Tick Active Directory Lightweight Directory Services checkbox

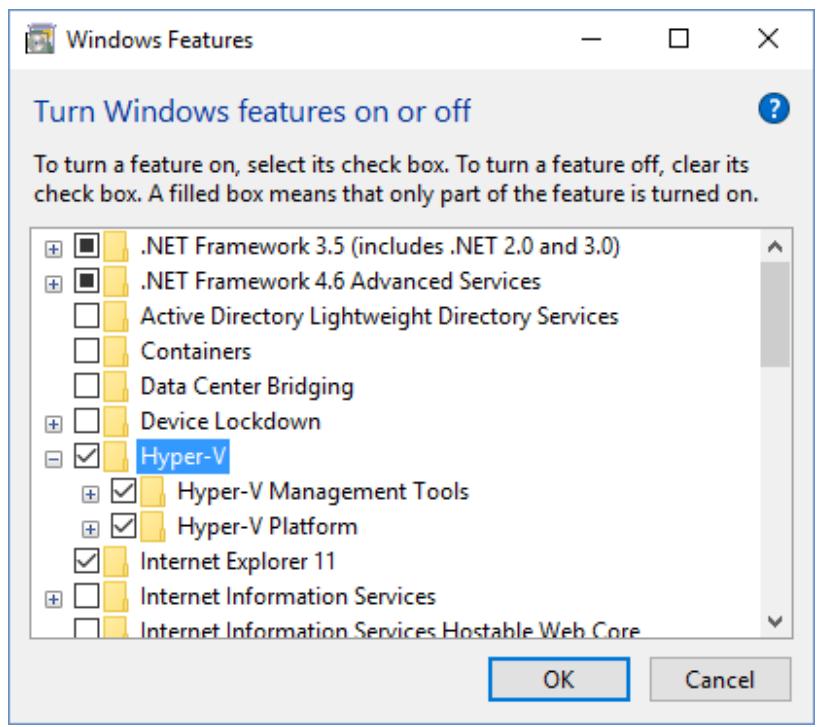coord(86,316)
